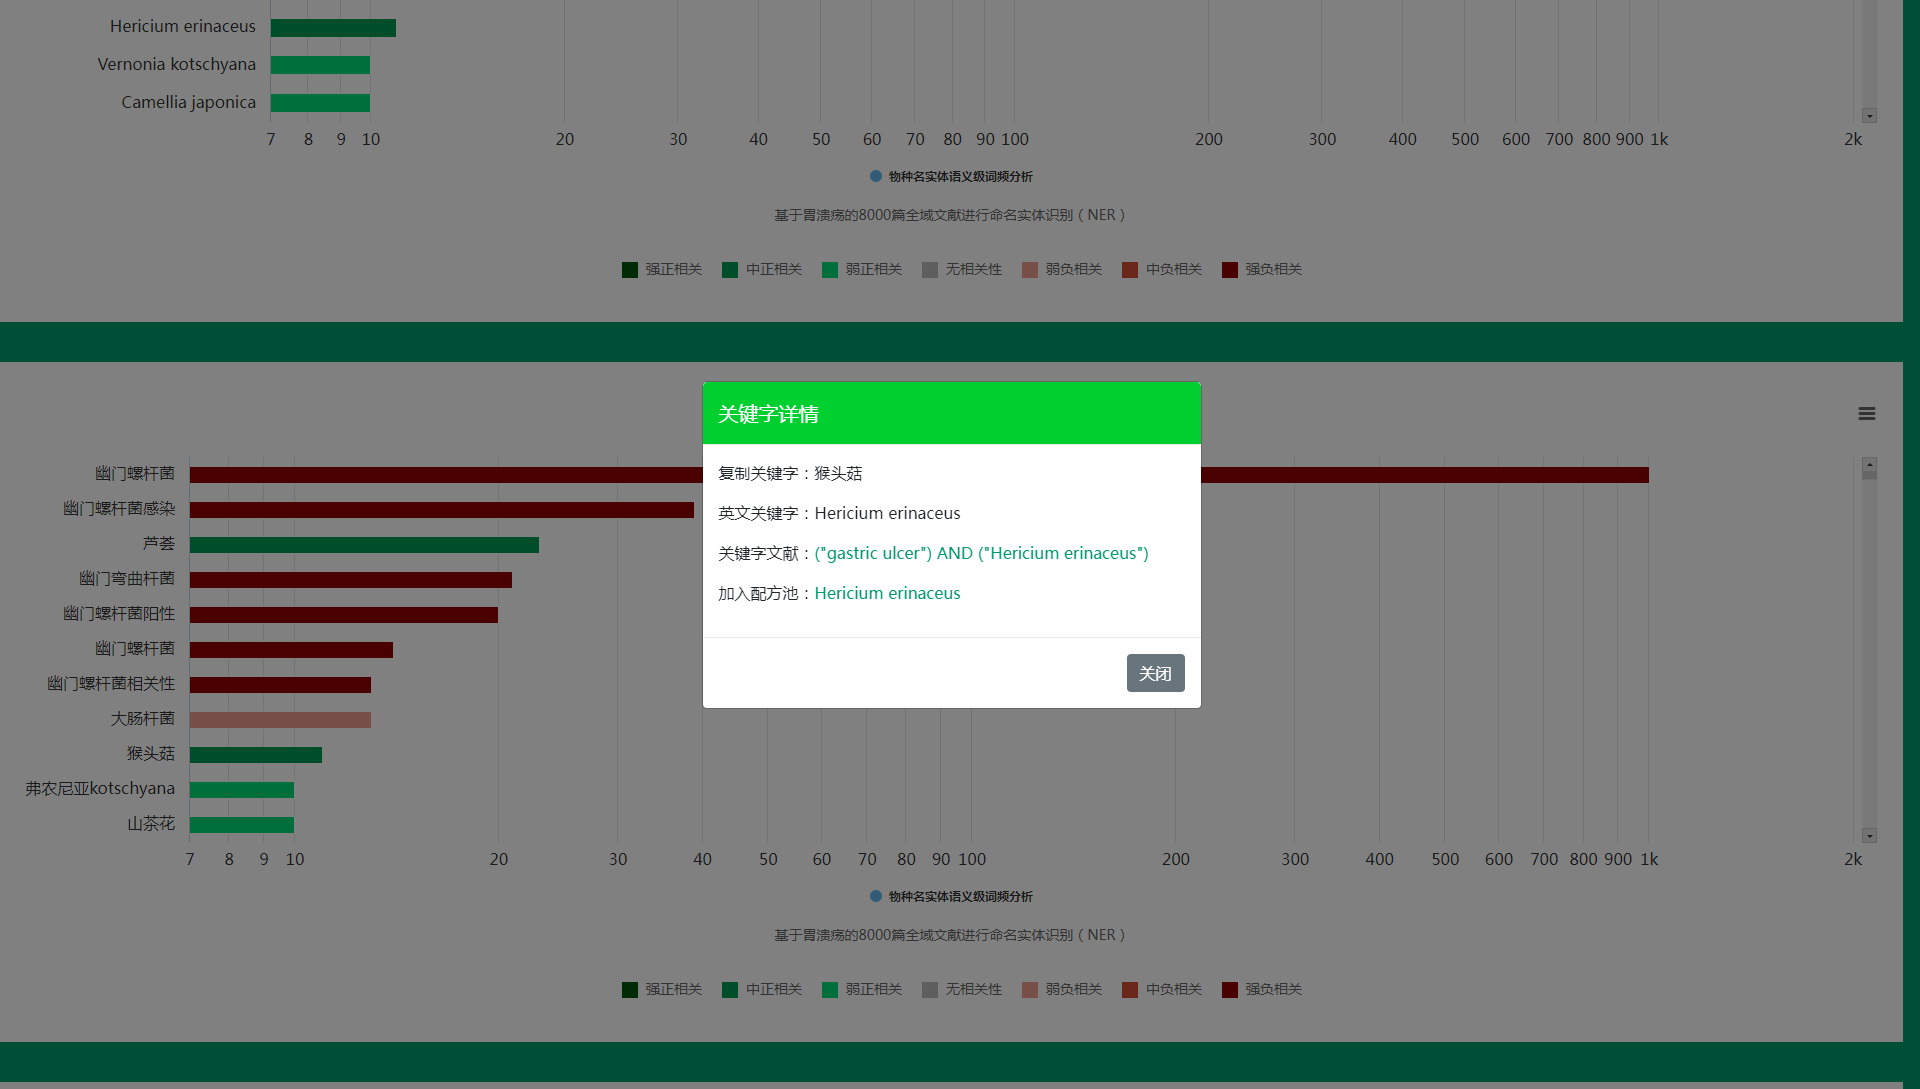This screenshot has width=1920, height=1089.
Task: Toggle 弱负相关 legend swatch in upper chart
Action: [1030, 270]
